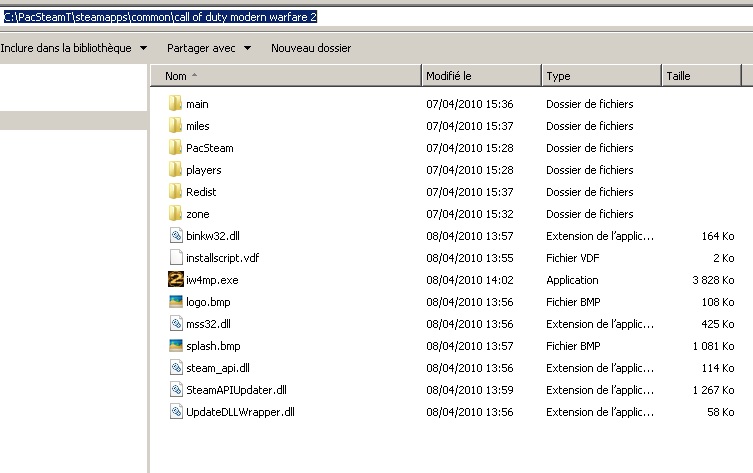Image resolution: width=753 pixels, height=473 pixels.
Task: Open the Inclure dans la bibliothèque dropdown arrow
Action: tap(143, 48)
